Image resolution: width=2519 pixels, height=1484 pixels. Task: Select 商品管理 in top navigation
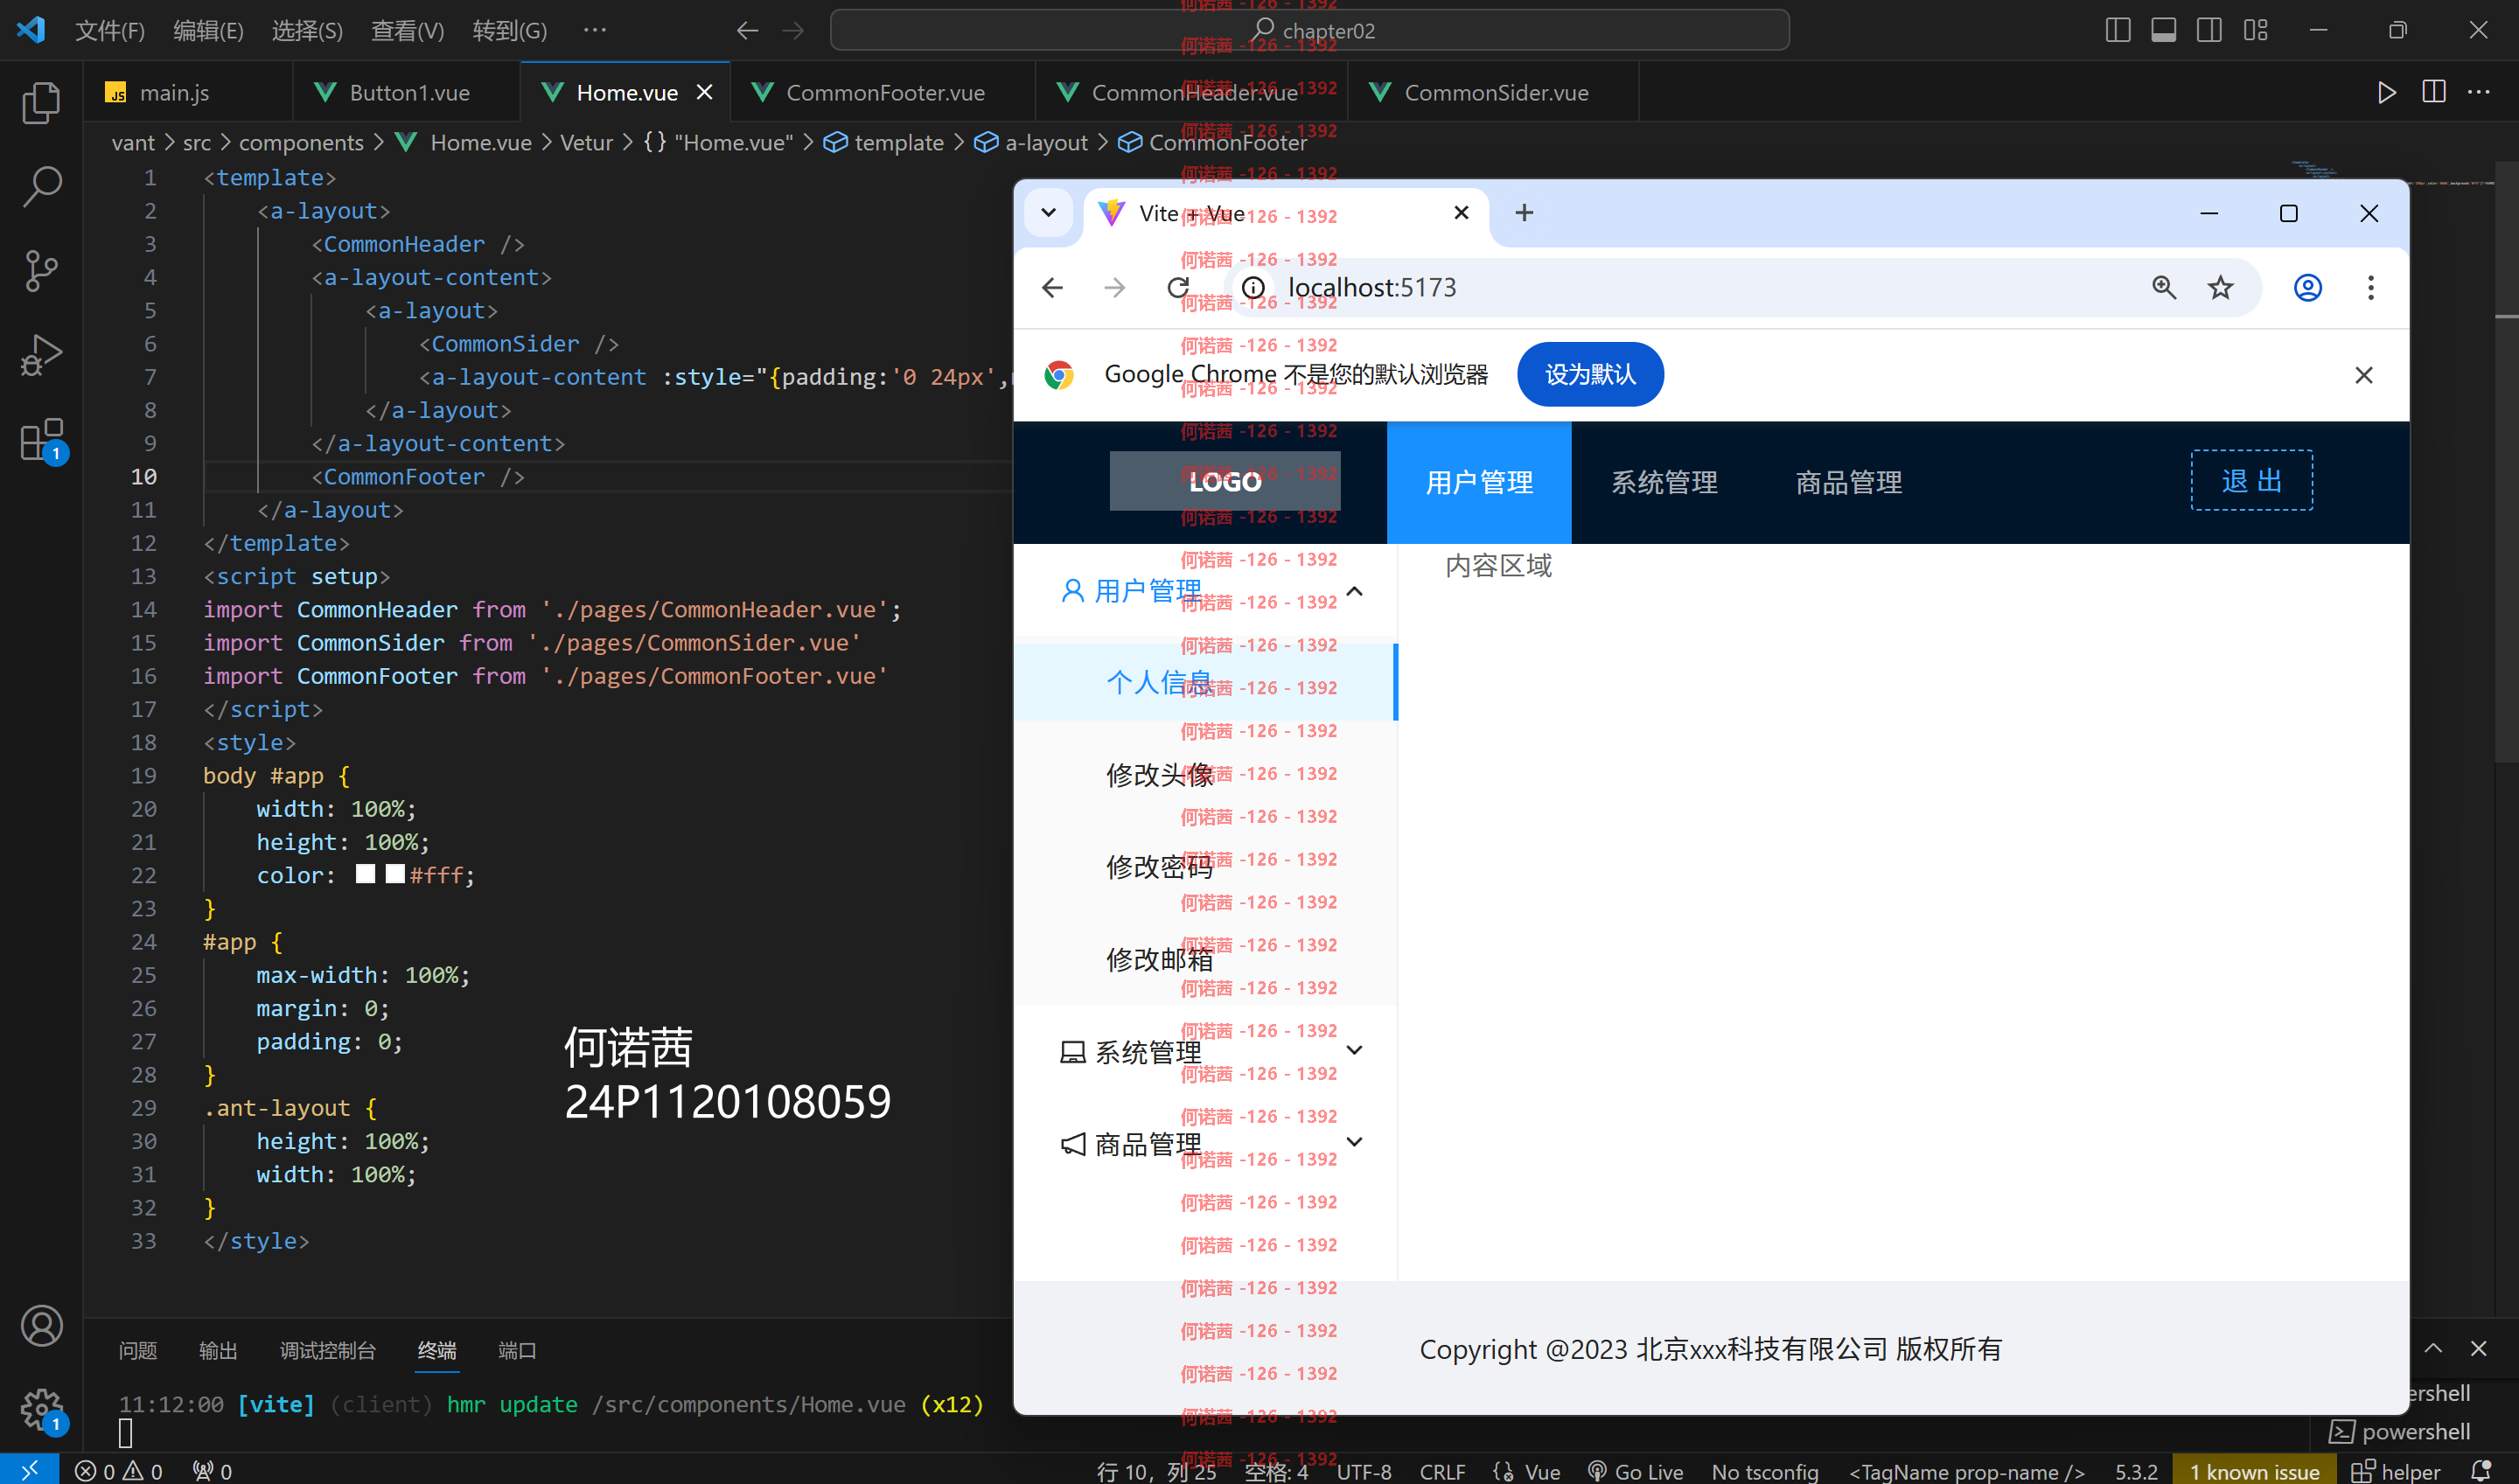[x=1848, y=483]
